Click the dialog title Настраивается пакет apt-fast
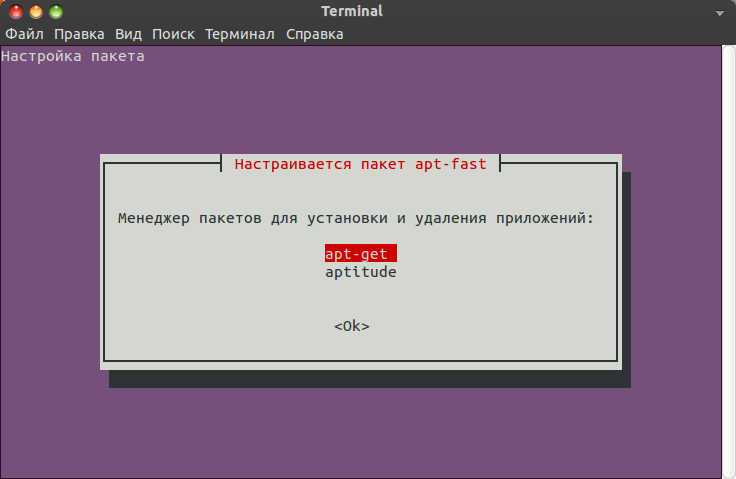Image resolution: width=736 pixels, height=479 pixels. (x=360, y=164)
